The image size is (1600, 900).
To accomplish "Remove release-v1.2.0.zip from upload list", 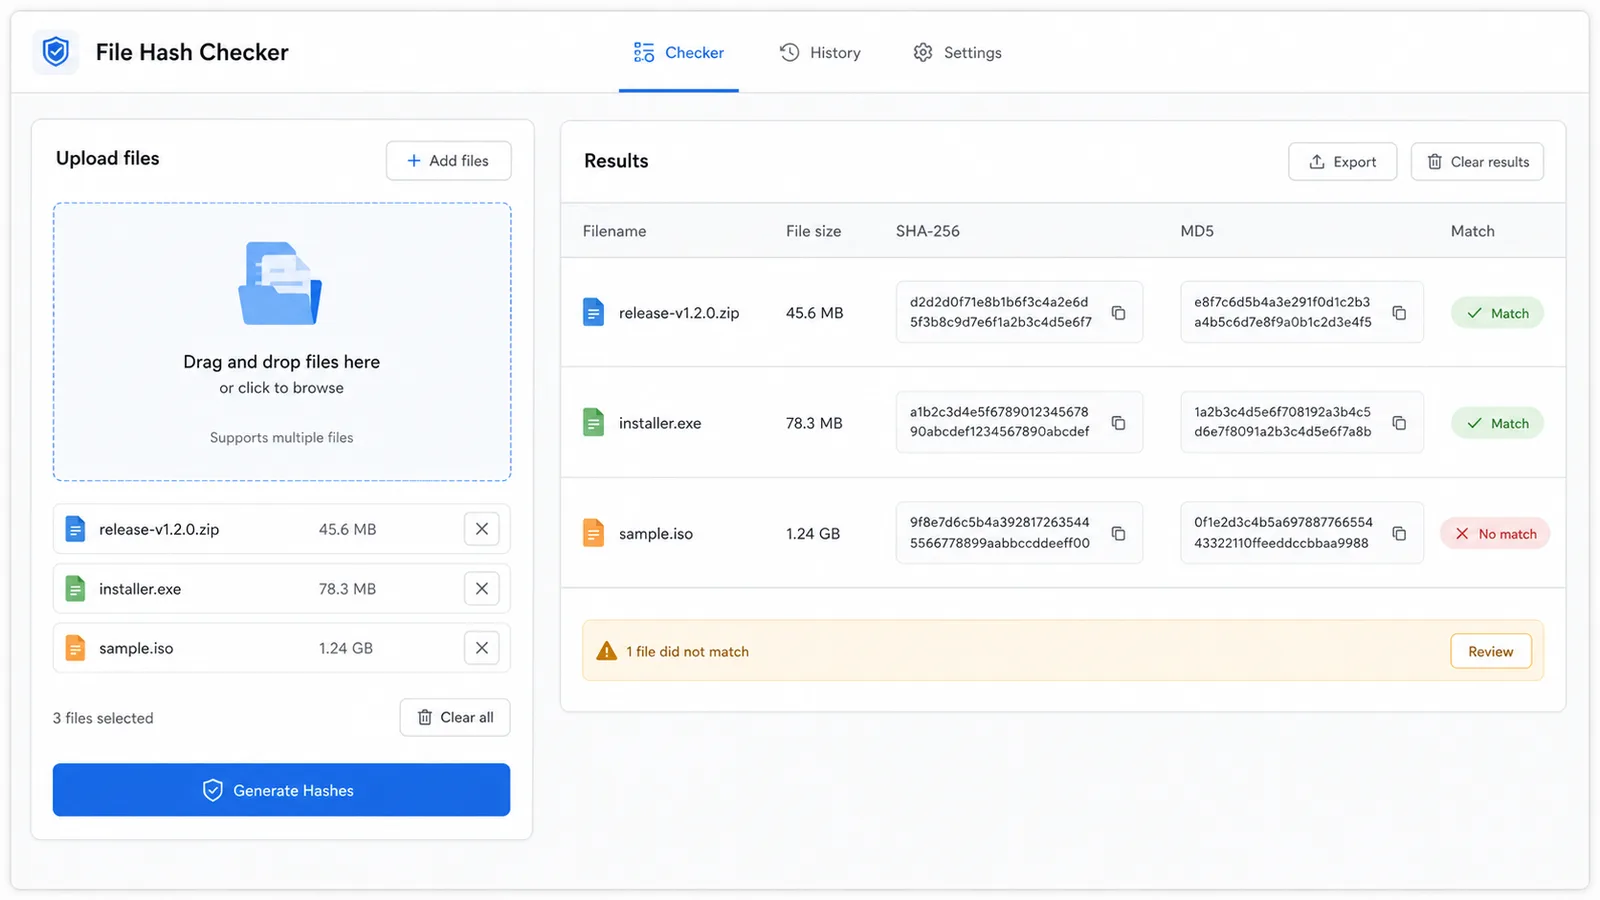I will click(481, 529).
